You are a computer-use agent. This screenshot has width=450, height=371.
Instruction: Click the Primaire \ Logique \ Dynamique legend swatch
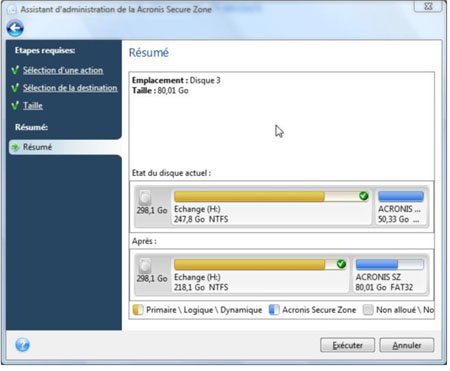pos(138,310)
